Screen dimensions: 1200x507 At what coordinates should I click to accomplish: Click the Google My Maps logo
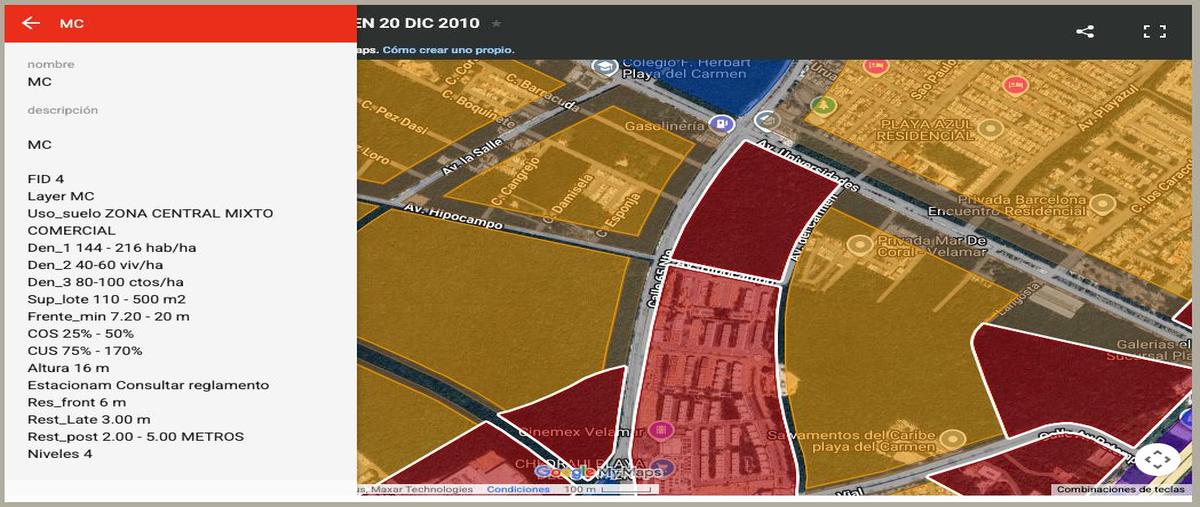pyautogui.click(x=598, y=472)
